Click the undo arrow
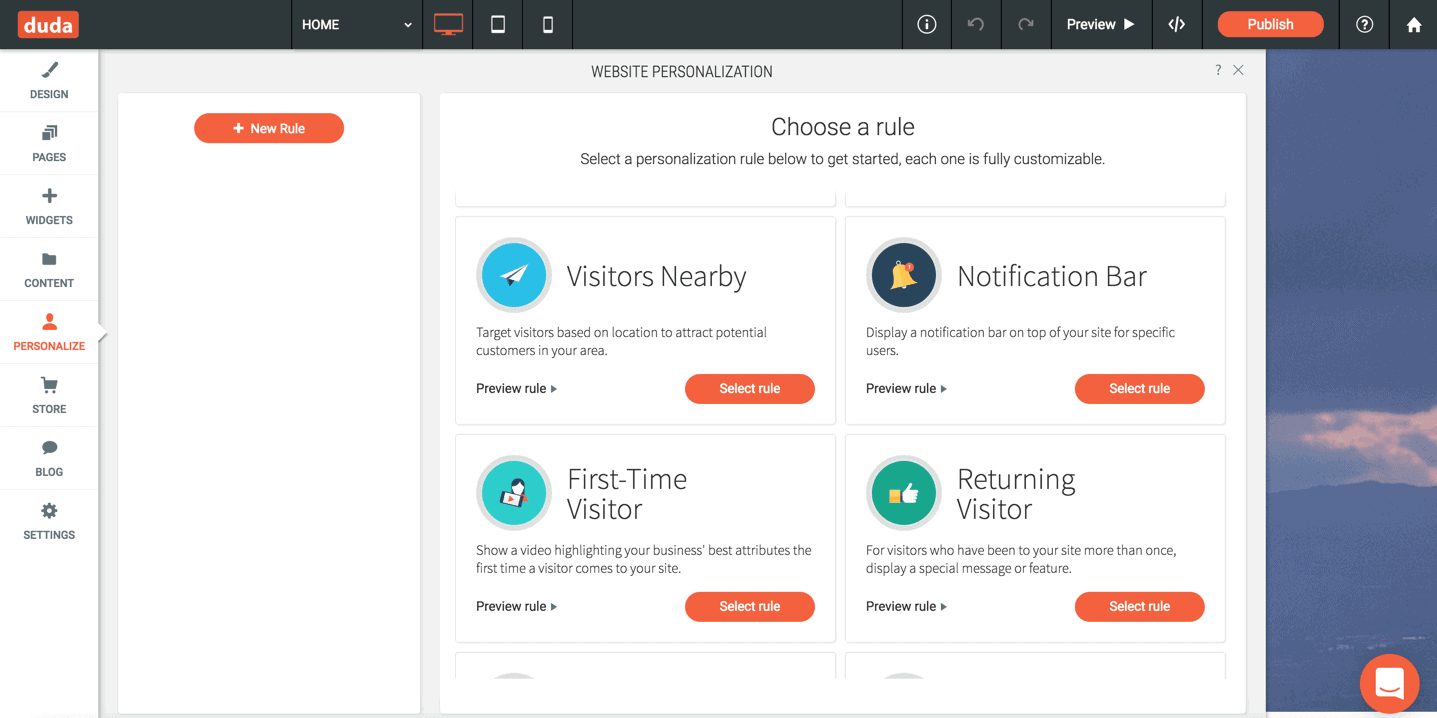 976,25
